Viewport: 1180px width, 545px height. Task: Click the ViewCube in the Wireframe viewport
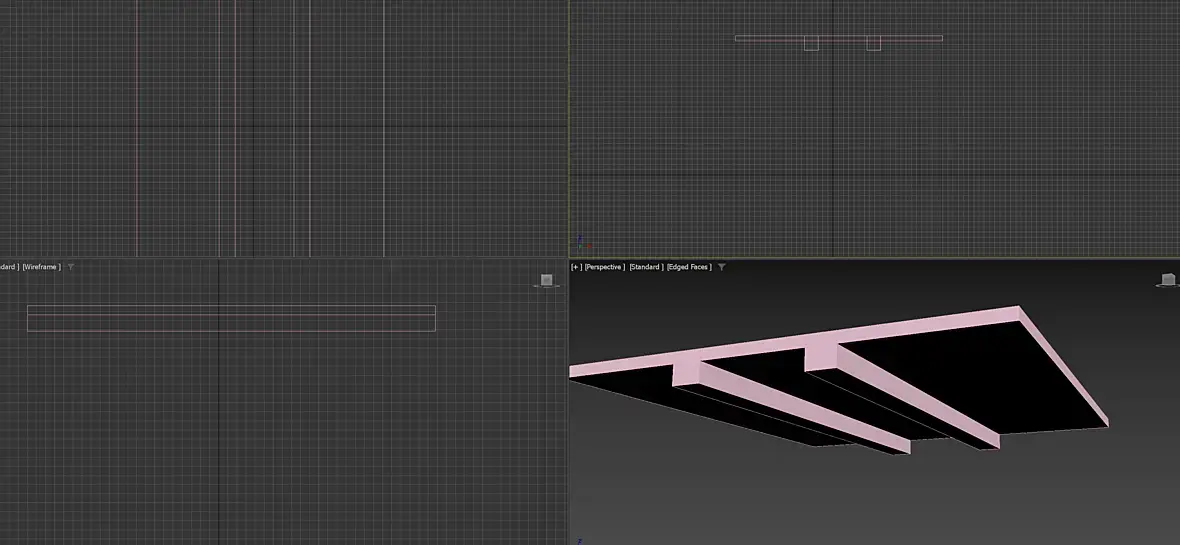coord(546,280)
